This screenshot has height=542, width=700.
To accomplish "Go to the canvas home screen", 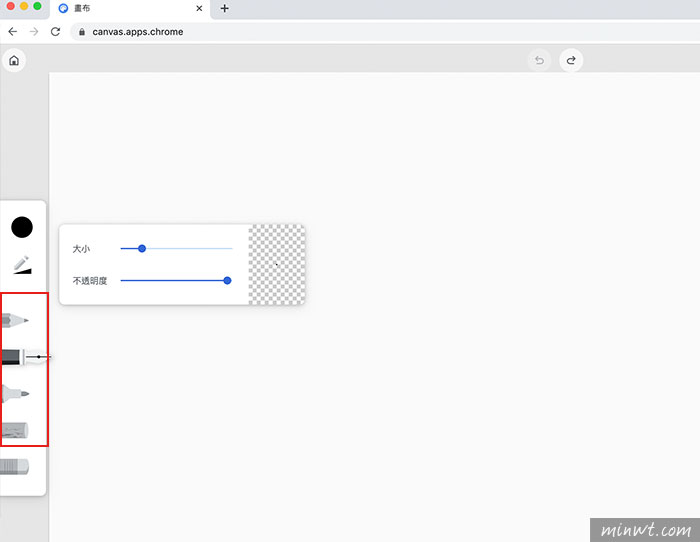I will 14,60.
